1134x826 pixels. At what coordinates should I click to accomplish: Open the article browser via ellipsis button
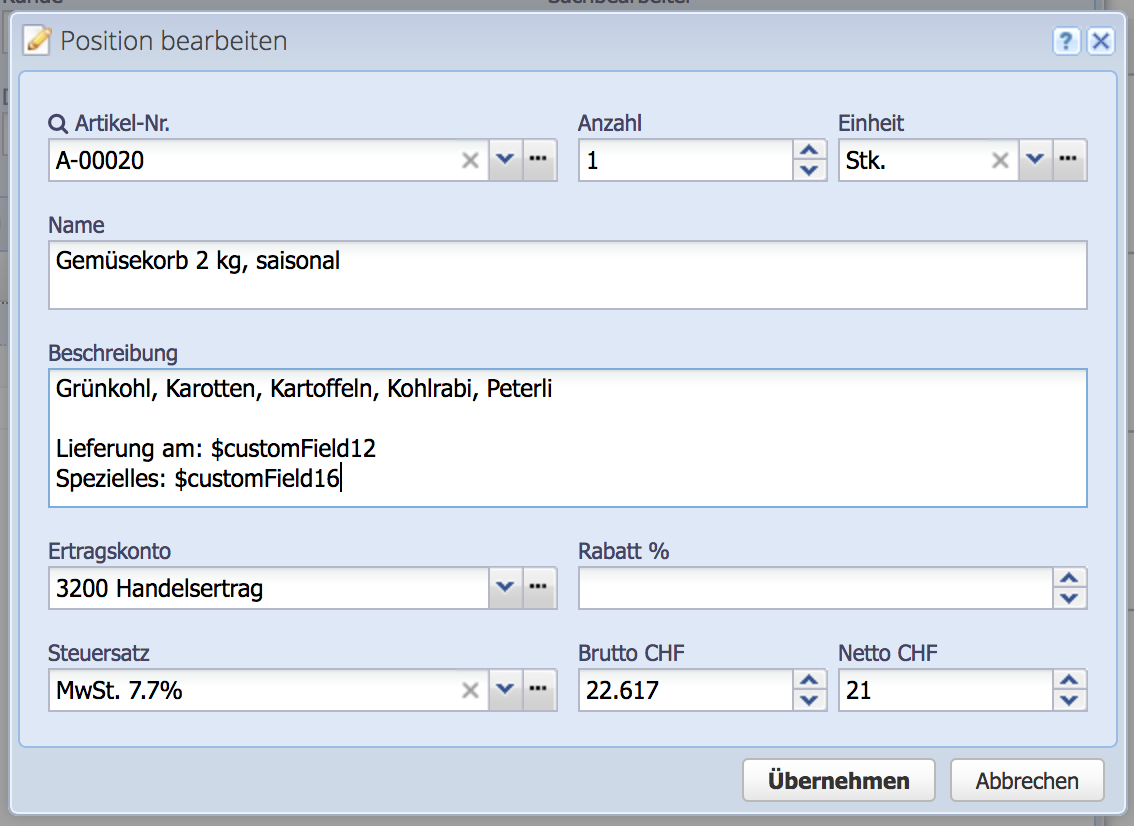(538, 159)
